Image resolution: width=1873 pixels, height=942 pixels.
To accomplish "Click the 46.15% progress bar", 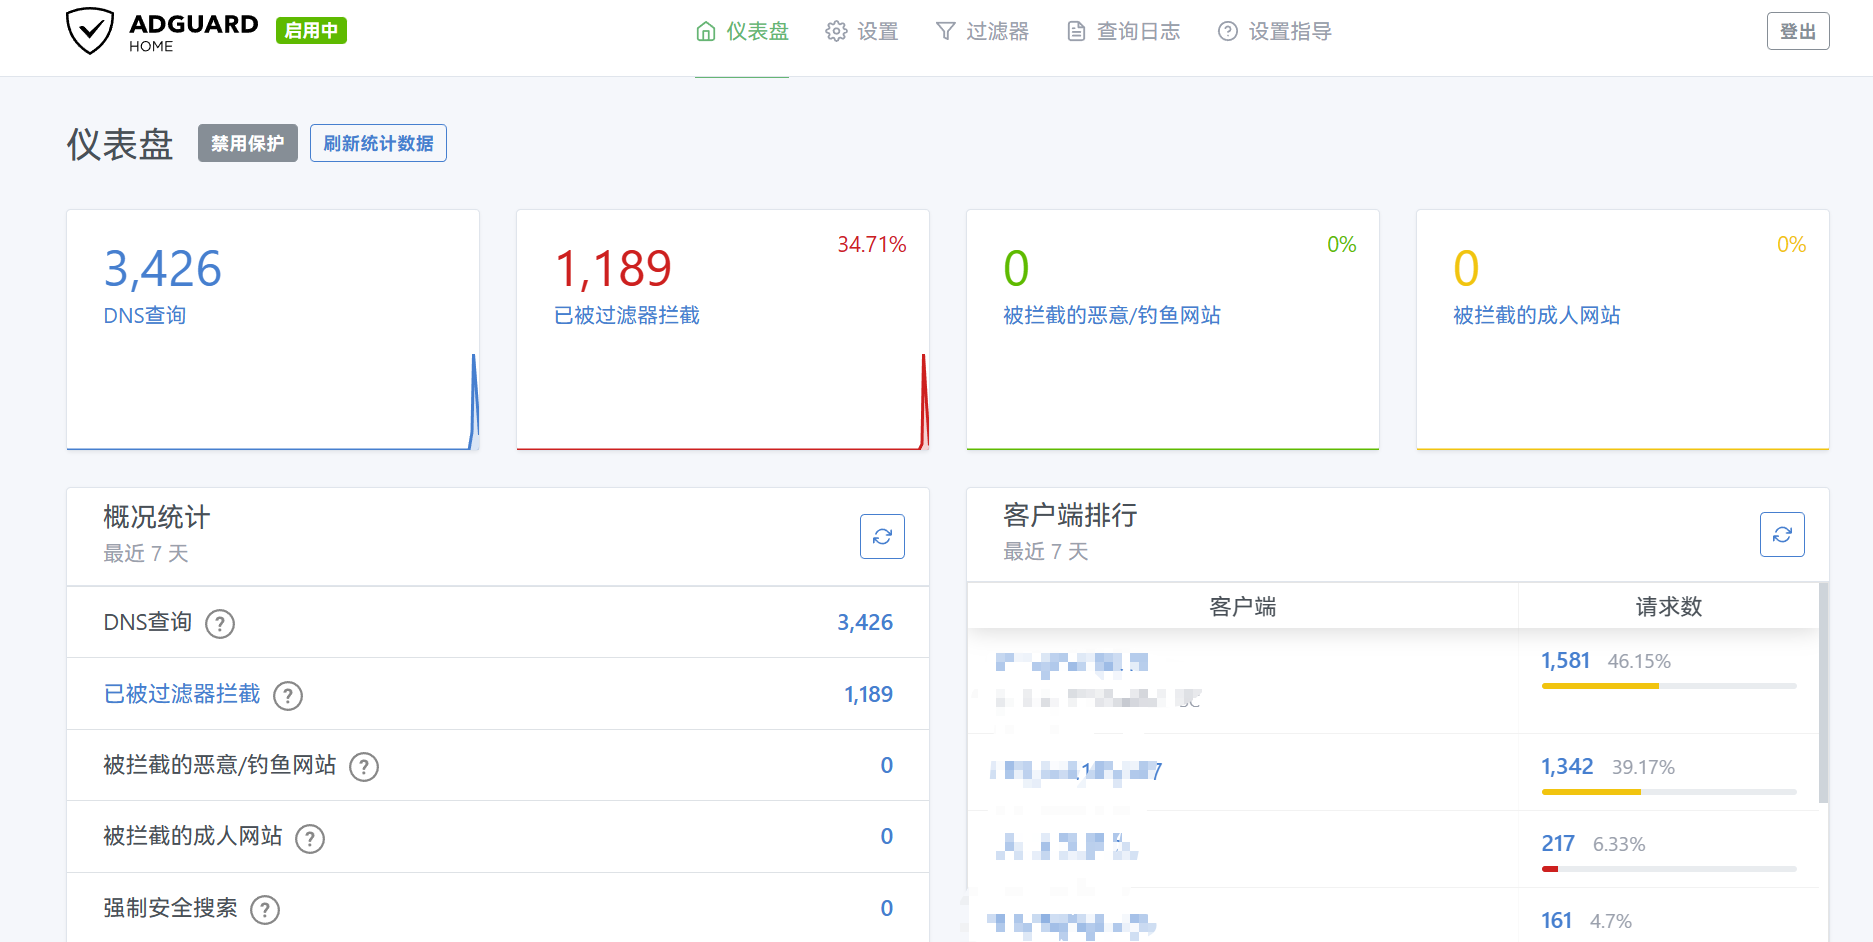I will [1669, 686].
